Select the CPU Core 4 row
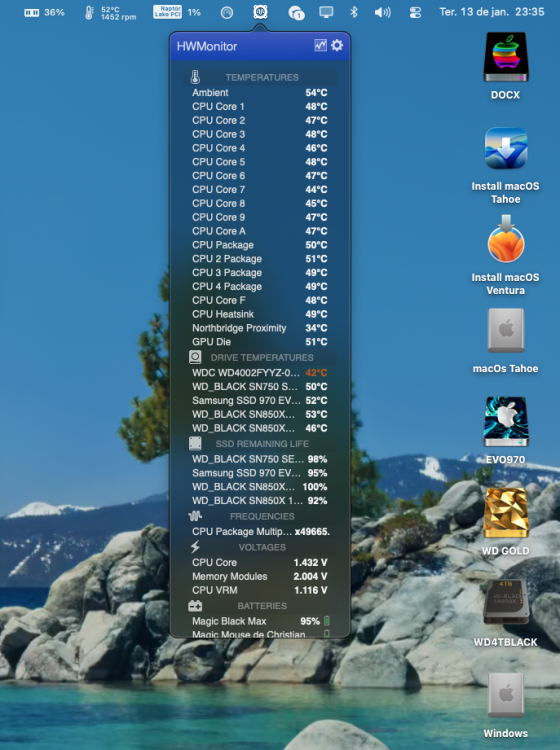The height and width of the screenshot is (750, 560). pos(260,148)
